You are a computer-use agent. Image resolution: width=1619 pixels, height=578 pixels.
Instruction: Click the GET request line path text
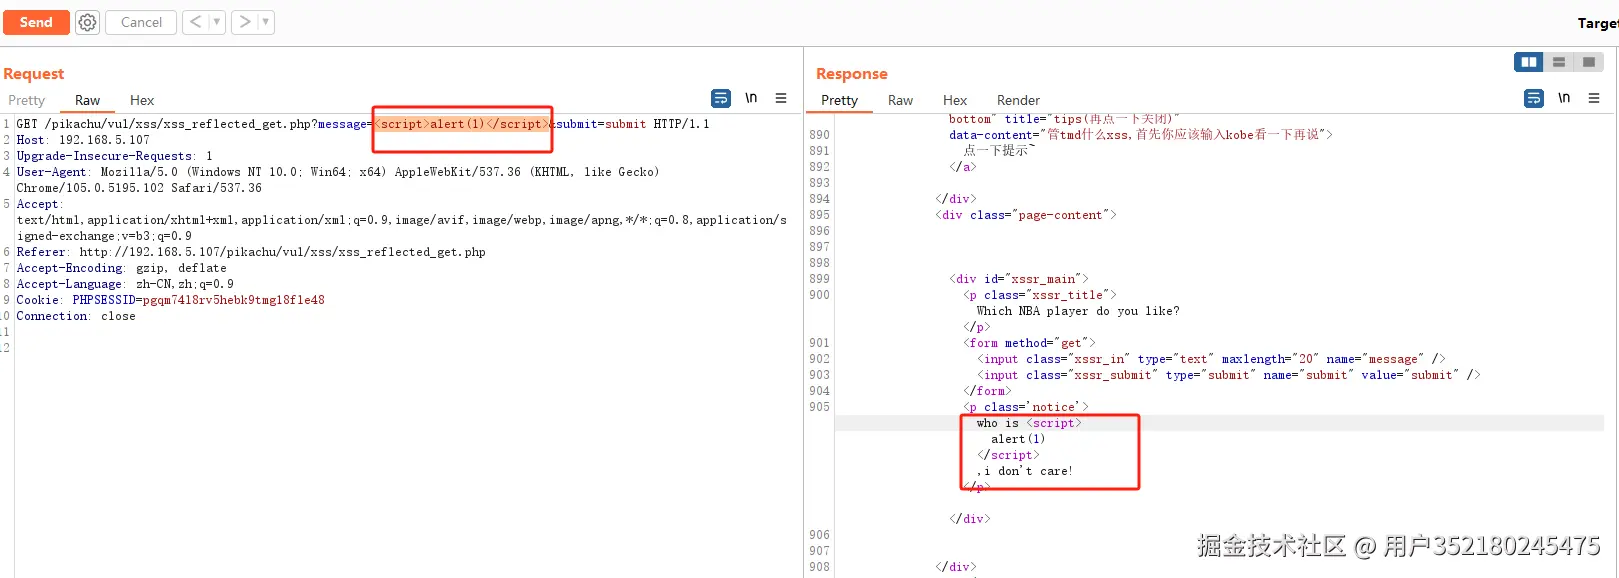(x=180, y=124)
